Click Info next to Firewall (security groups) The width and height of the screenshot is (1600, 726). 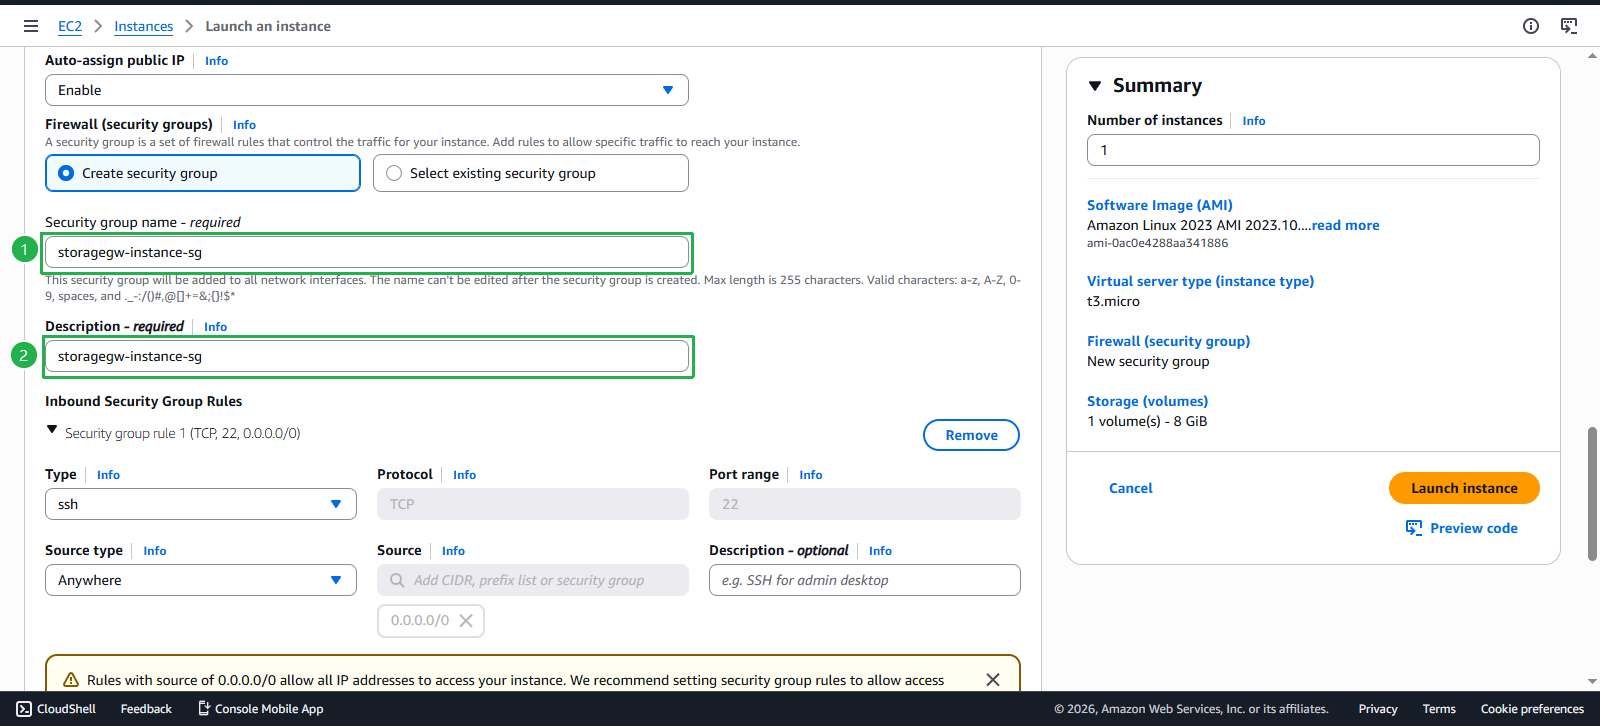244,125
